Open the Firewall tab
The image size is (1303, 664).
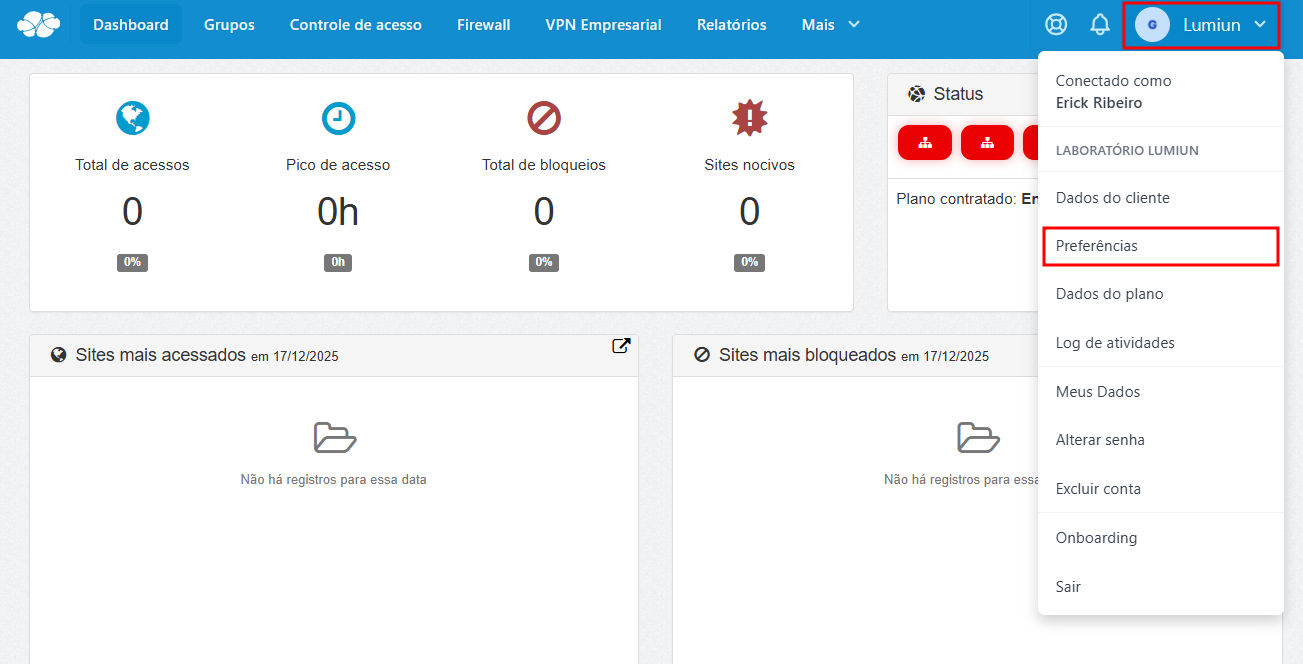coord(483,25)
